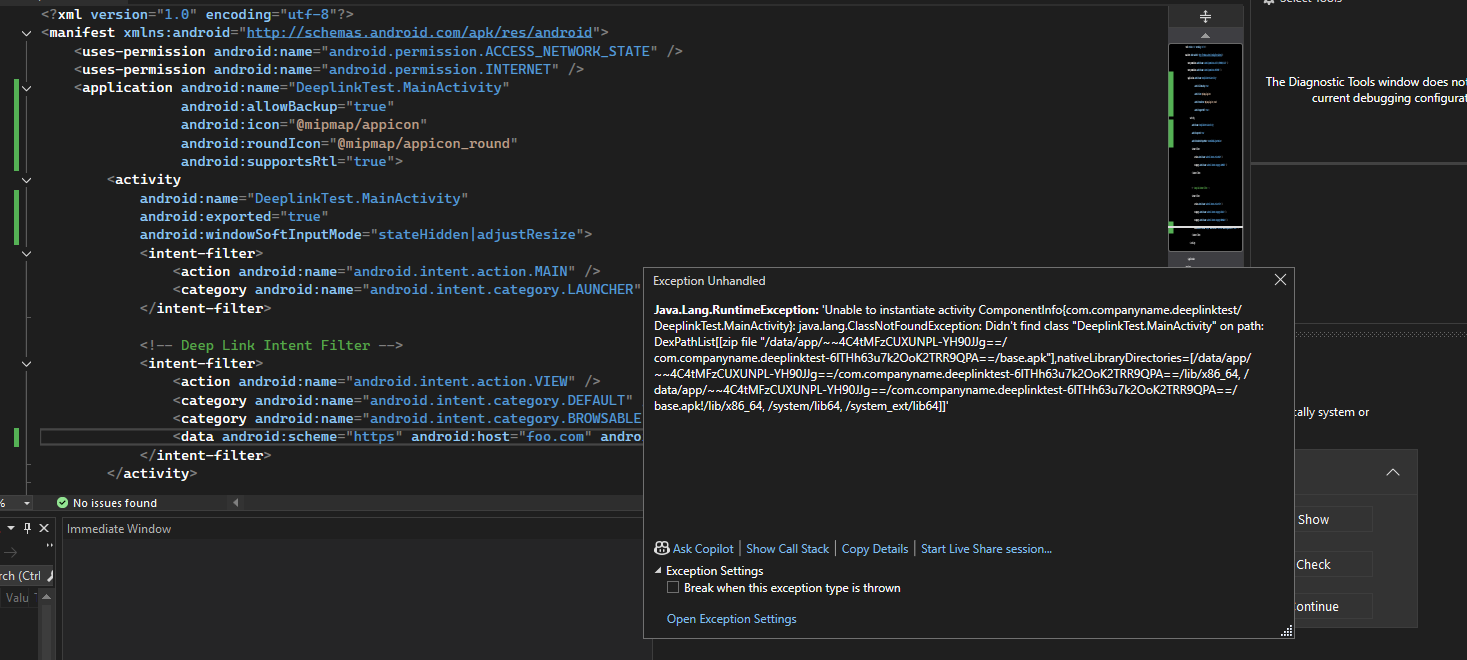The width and height of the screenshot is (1467, 660).
Task: Open window position dropdown of bottom-left panel
Action: point(9,528)
